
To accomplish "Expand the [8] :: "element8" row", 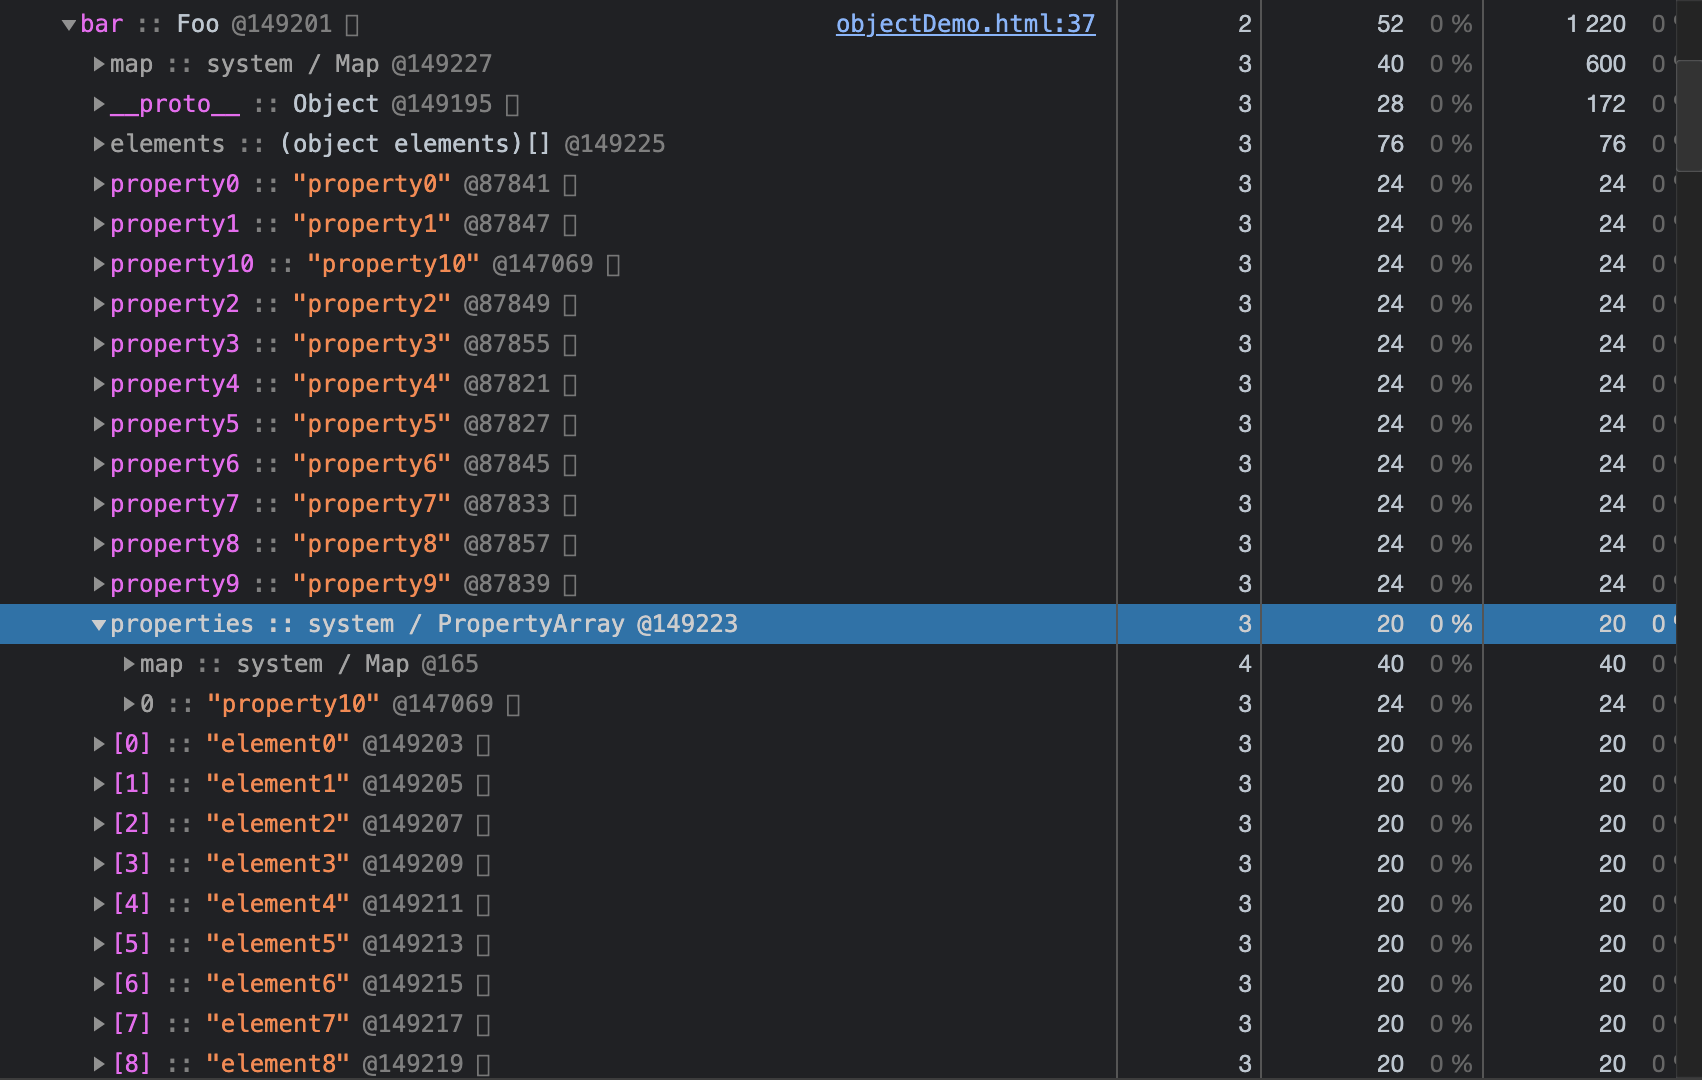I will tap(99, 1064).
